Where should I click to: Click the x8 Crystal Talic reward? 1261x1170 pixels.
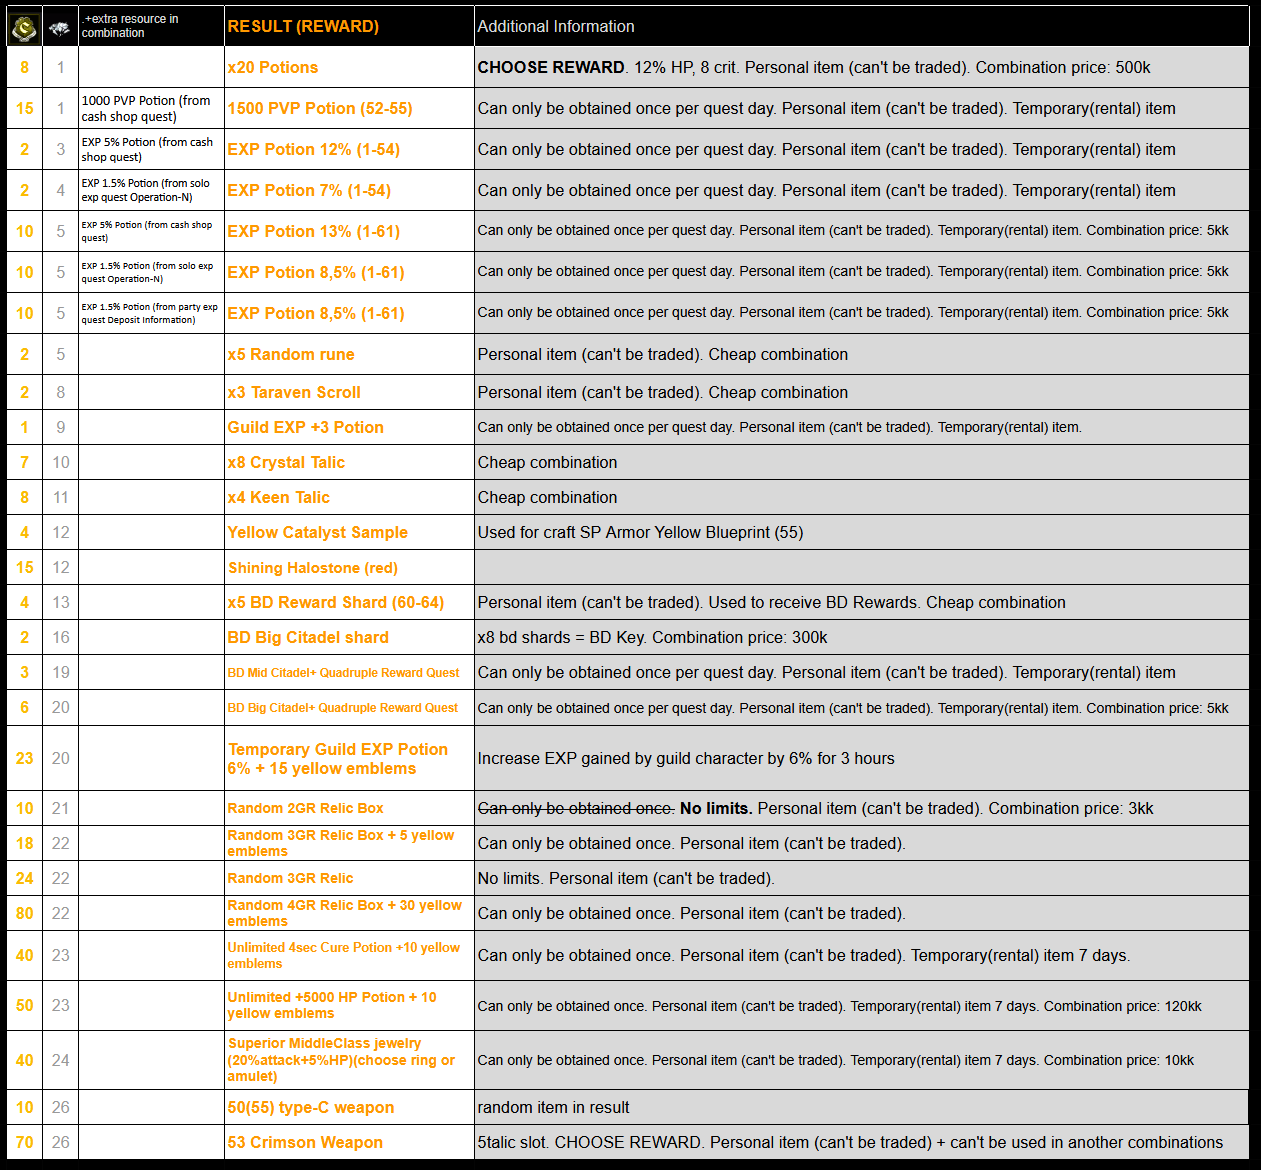286,462
